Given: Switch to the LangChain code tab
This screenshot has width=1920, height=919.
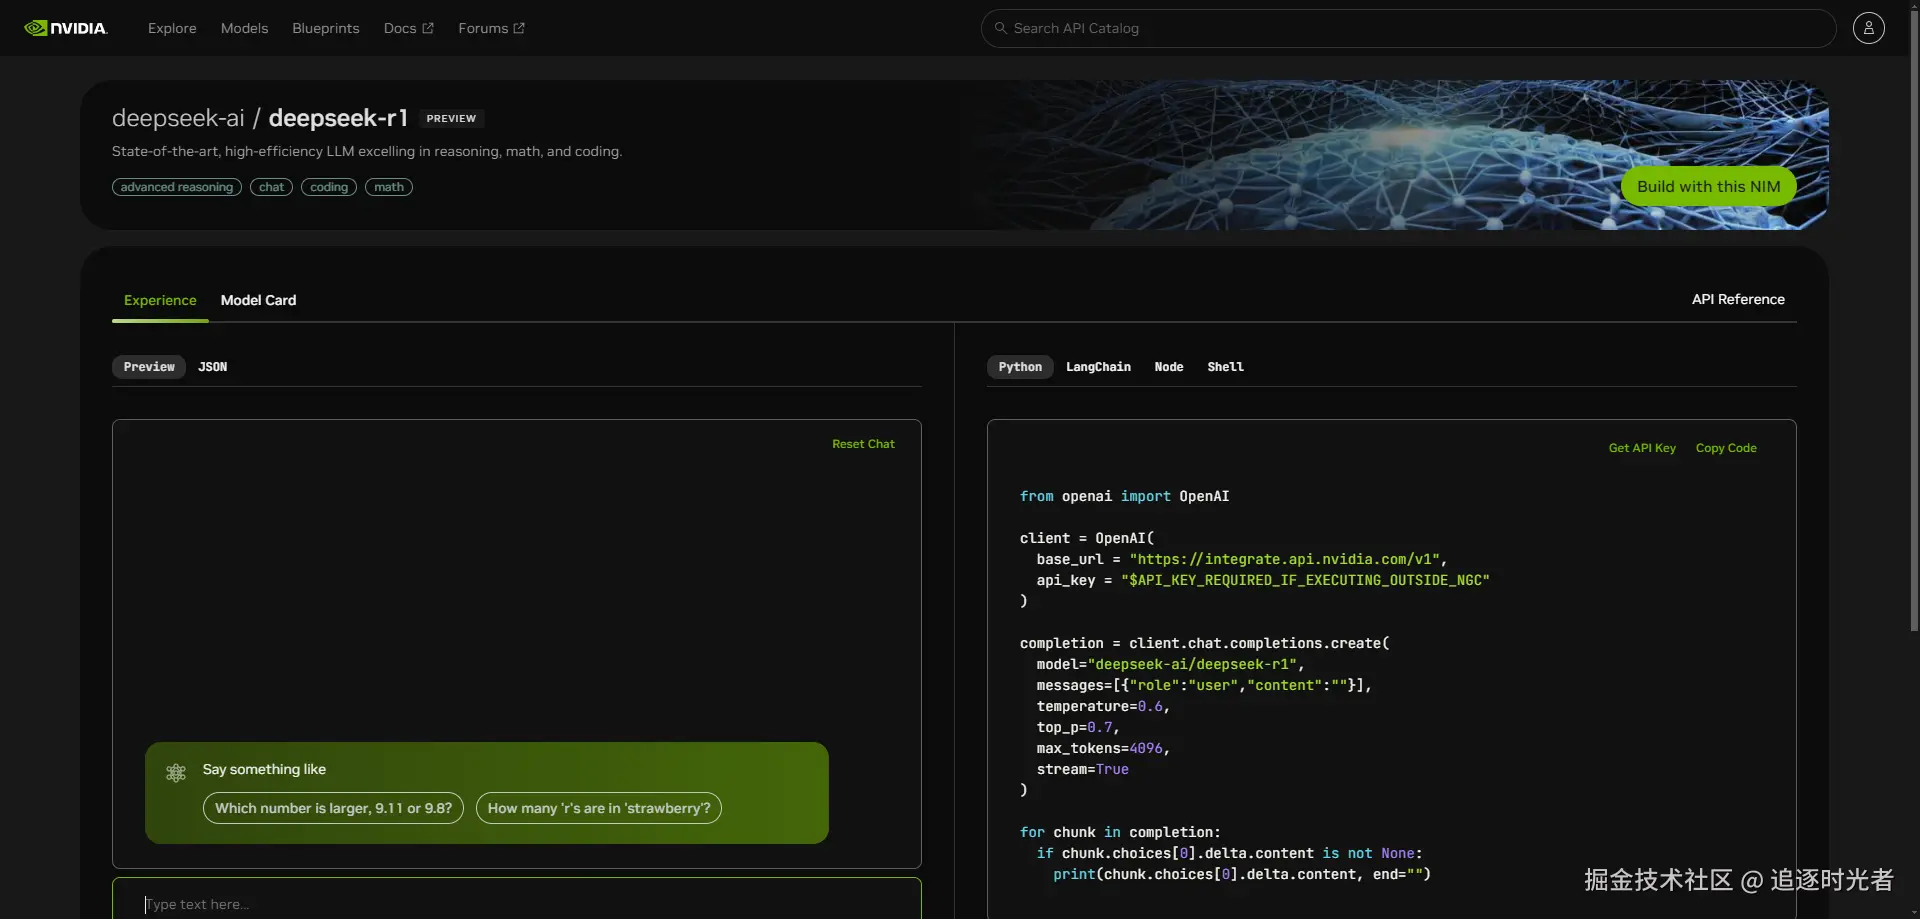Looking at the screenshot, I should pos(1098,367).
